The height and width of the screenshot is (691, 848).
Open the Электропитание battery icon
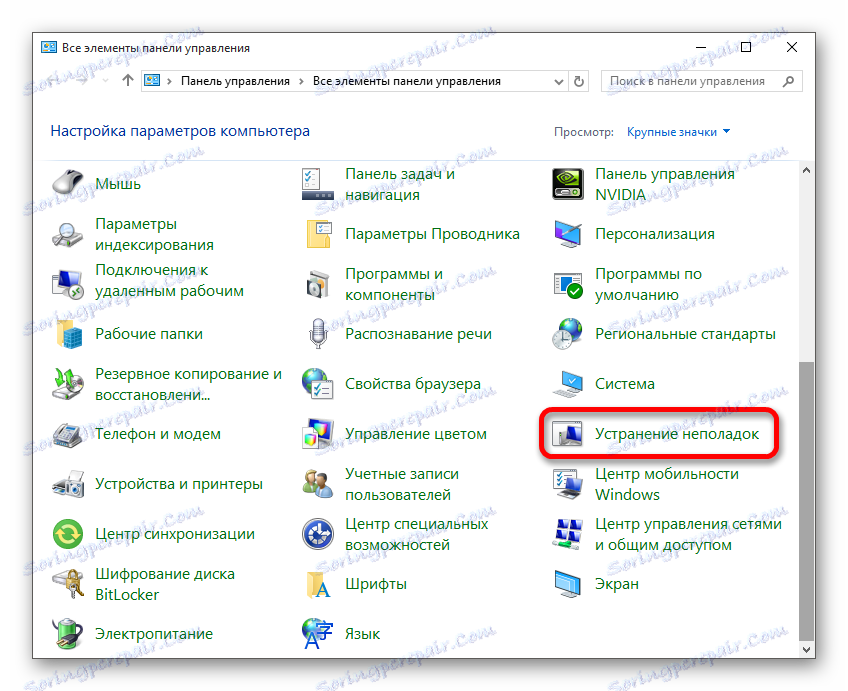click(x=68, y=634)
